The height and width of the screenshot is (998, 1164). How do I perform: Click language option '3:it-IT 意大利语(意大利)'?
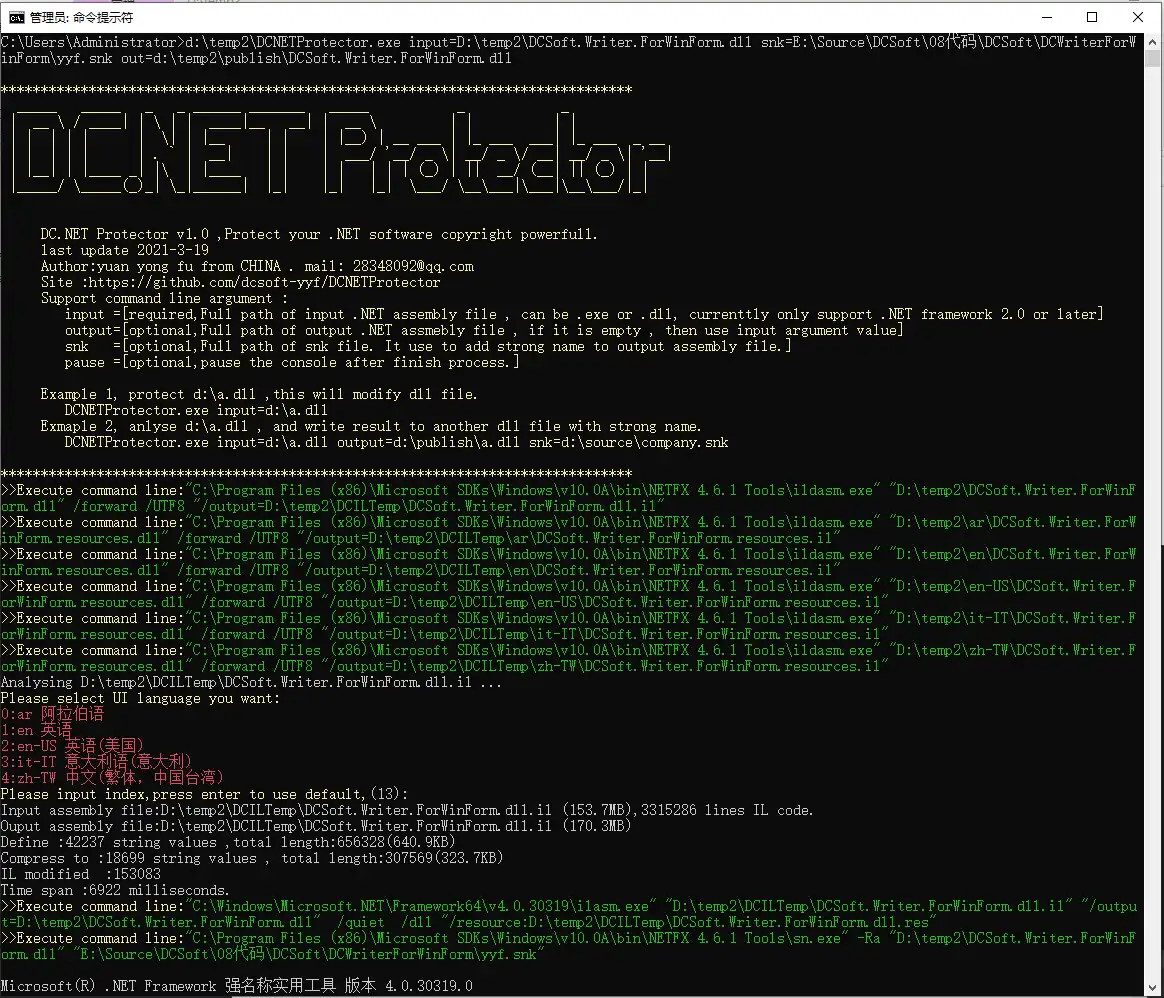pyautogui.click(x=97, y=762)
